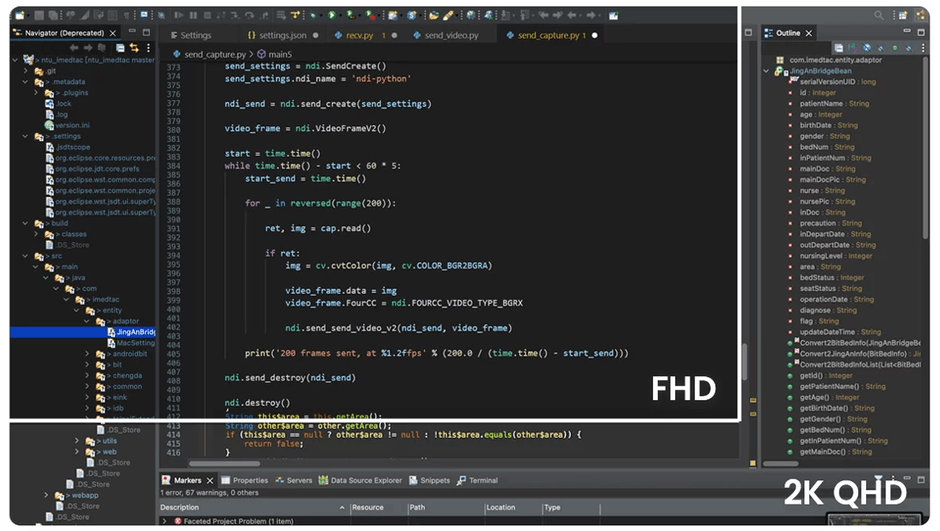The image size is (940, 531).
Task: Expand the Faceted Project Problem marker entry
Action: tap(166, 521)
